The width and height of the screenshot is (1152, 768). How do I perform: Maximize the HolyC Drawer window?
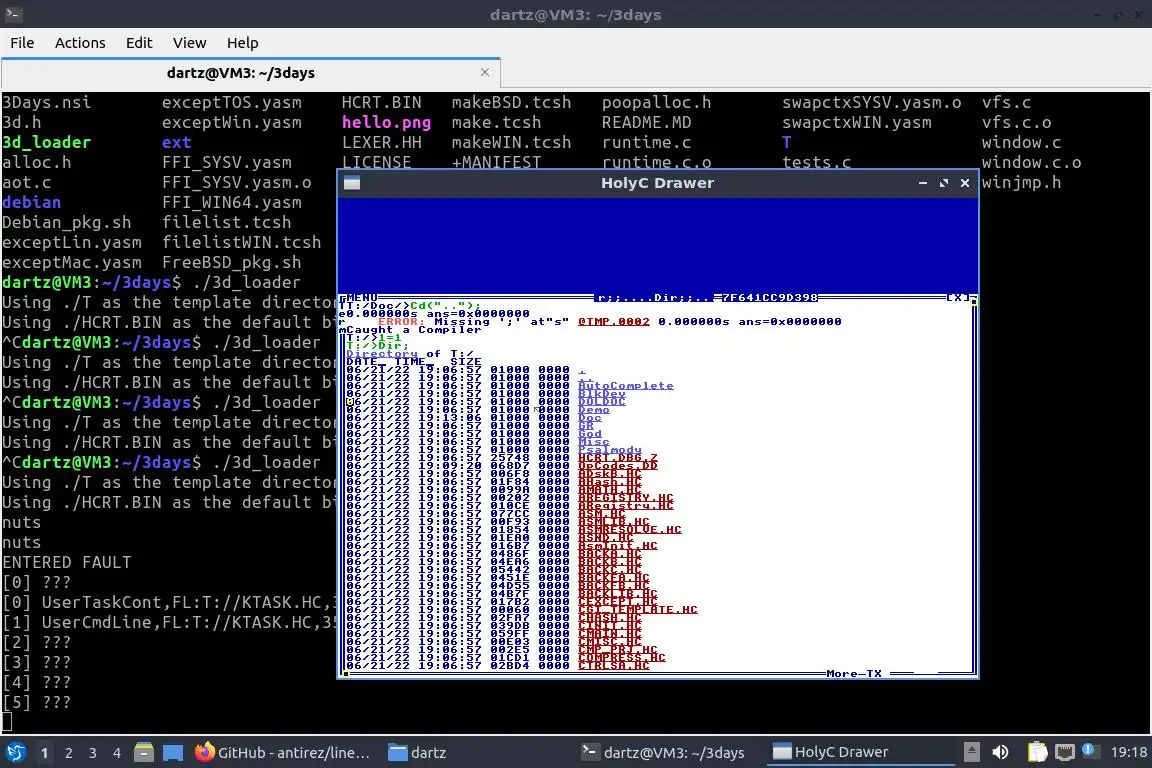(944, 183)
